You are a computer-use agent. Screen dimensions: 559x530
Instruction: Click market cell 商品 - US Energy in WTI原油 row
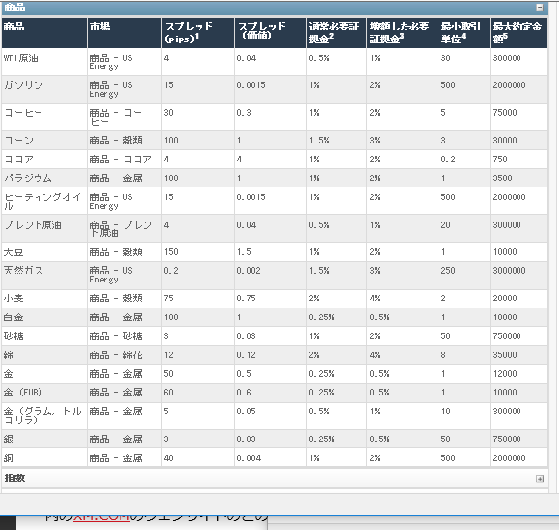click(x=124, y=62)
